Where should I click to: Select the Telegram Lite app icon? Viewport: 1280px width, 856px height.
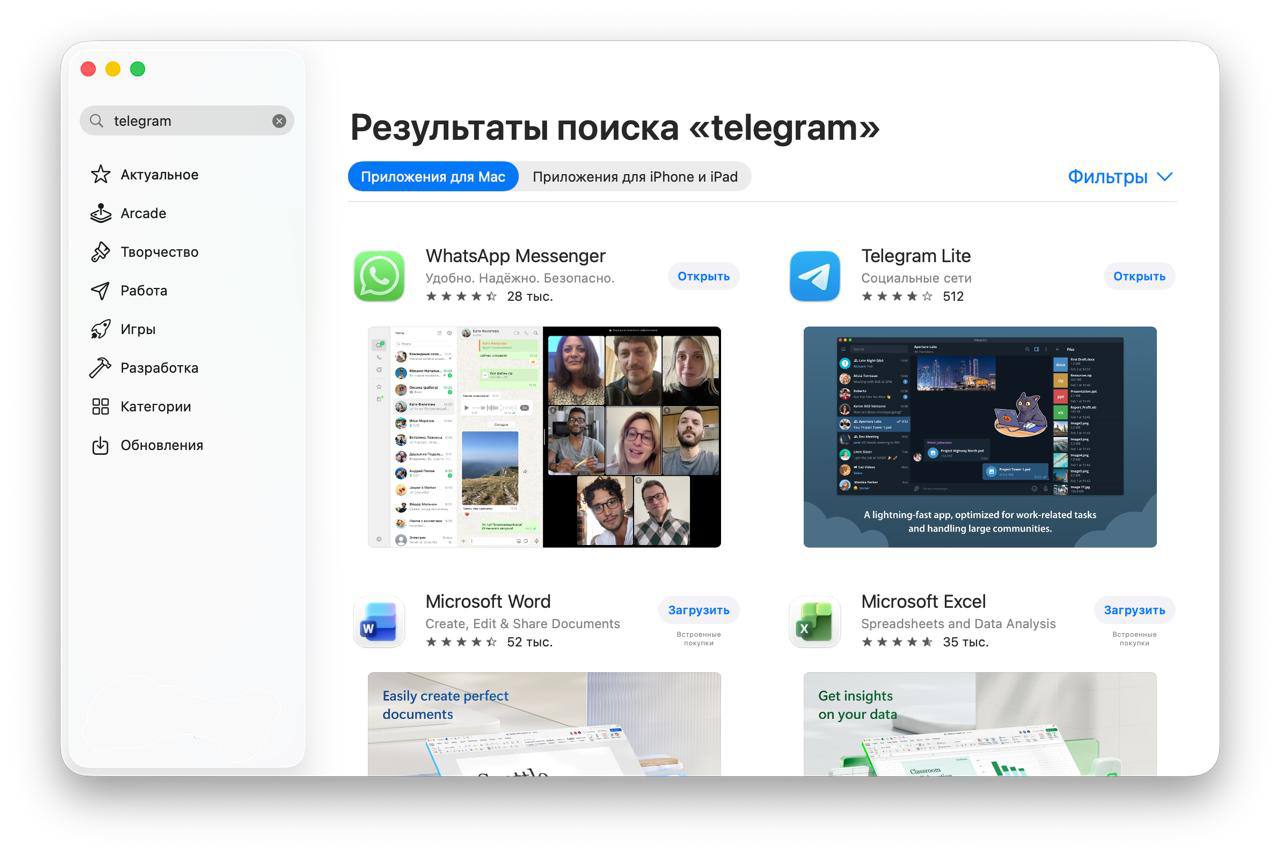point(815,275)
